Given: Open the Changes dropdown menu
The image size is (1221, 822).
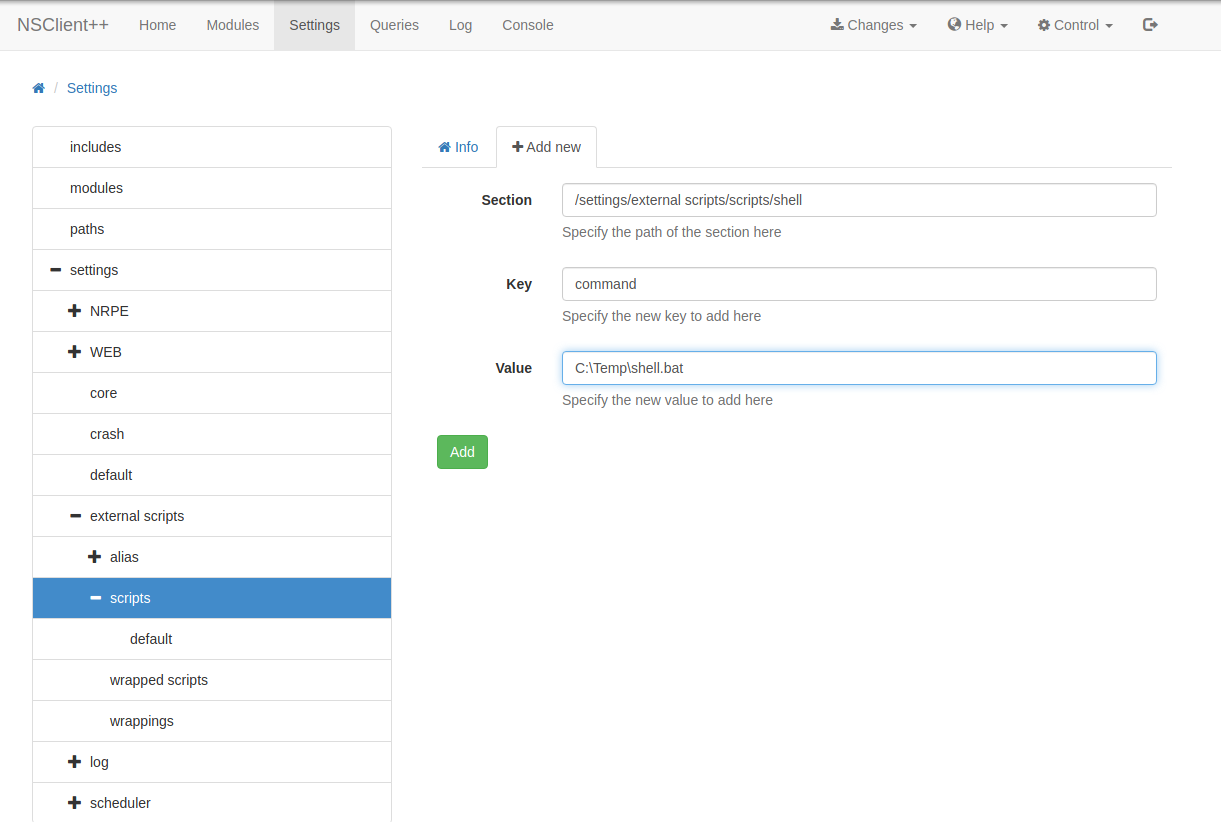Looking at the screenshot, I should (873, 25).
